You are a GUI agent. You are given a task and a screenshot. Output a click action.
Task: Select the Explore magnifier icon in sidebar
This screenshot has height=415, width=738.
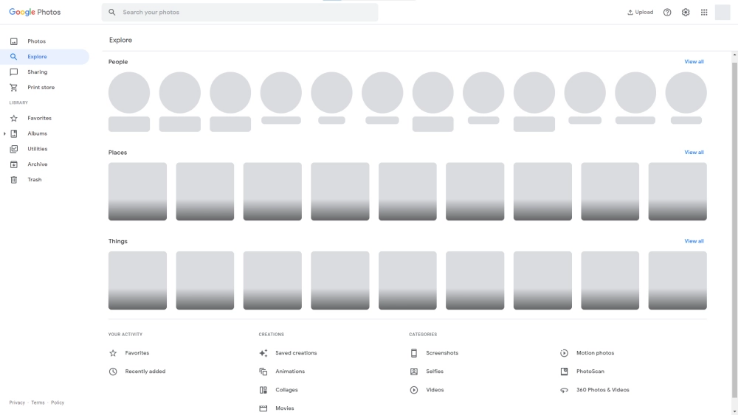click(14, 57)
